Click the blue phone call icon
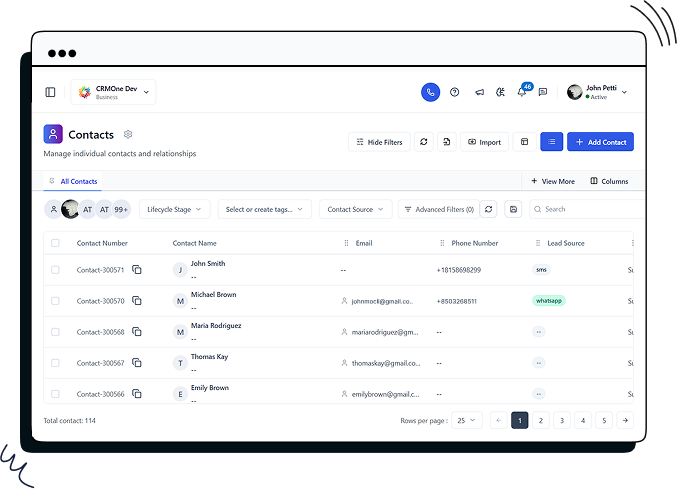This screenshot has height=489, width=677. point(430,92)
